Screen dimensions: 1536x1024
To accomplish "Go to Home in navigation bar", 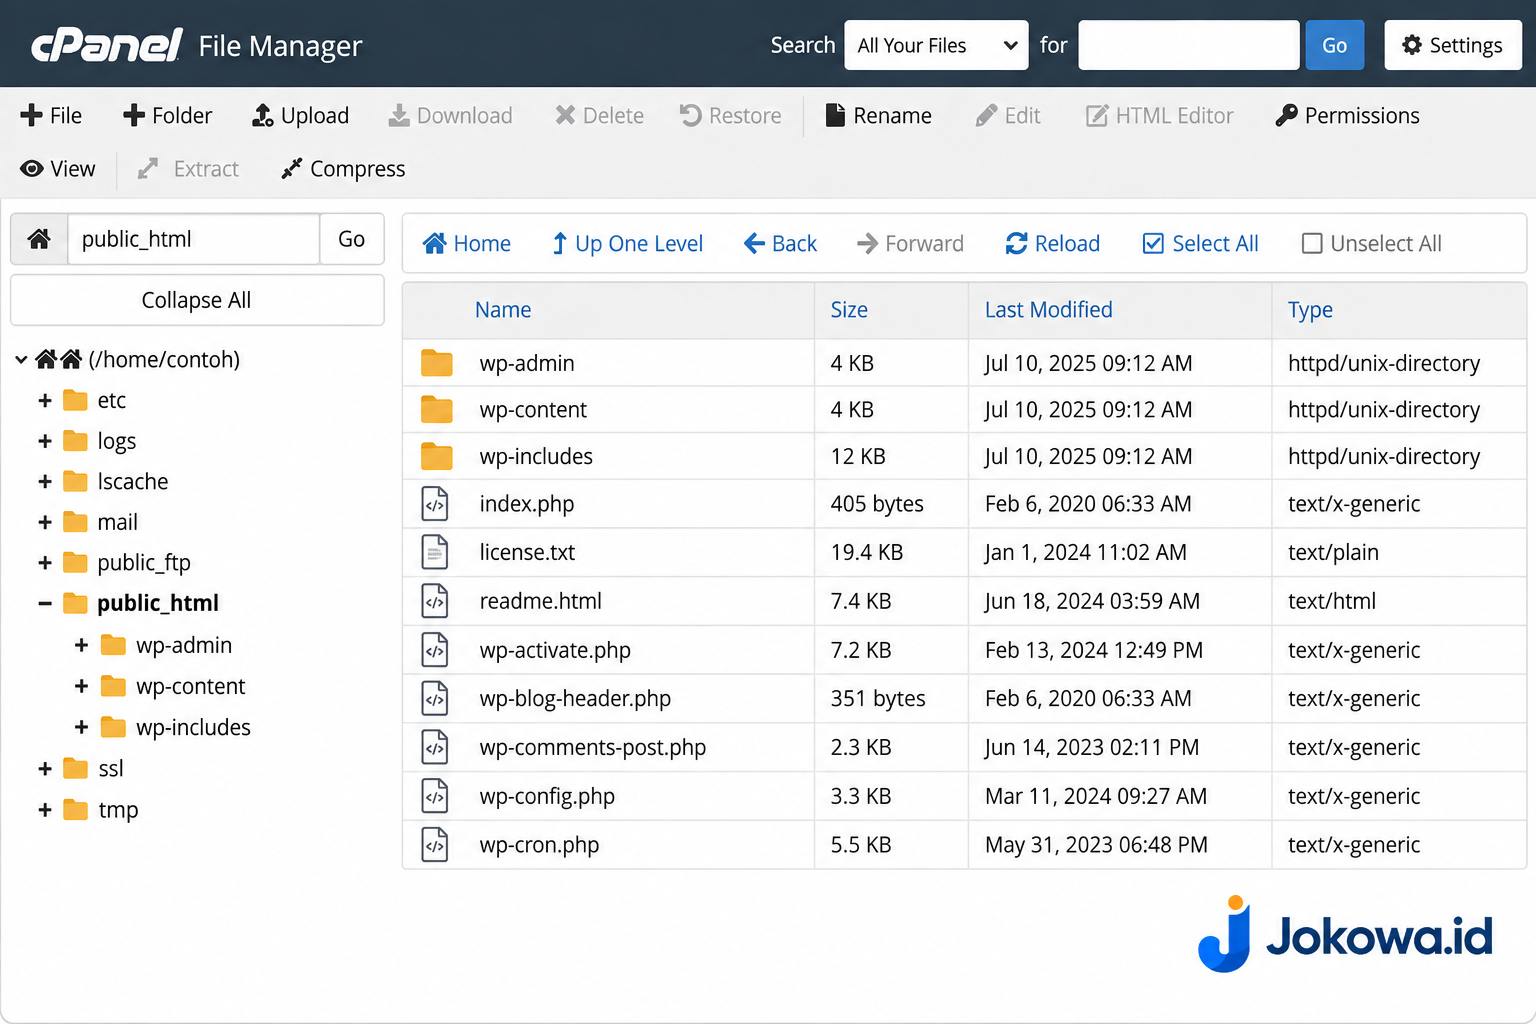I will click(x=466, y=243).
